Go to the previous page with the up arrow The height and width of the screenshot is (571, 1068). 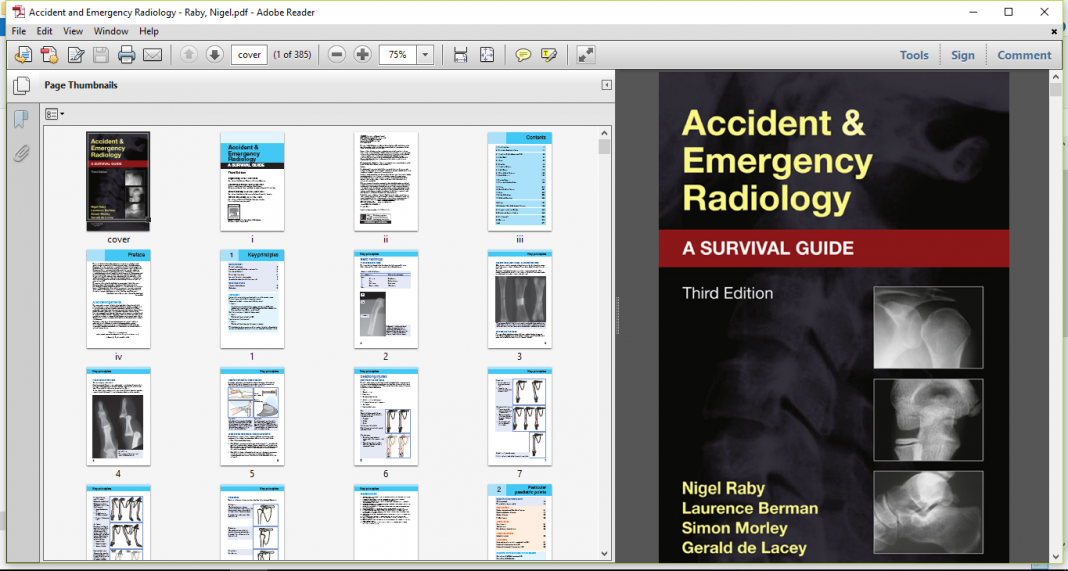point(189,55)
